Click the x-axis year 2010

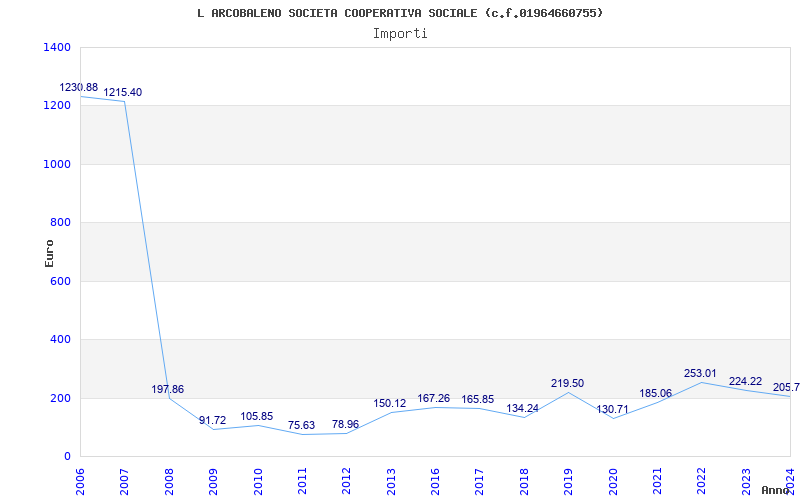258,481
